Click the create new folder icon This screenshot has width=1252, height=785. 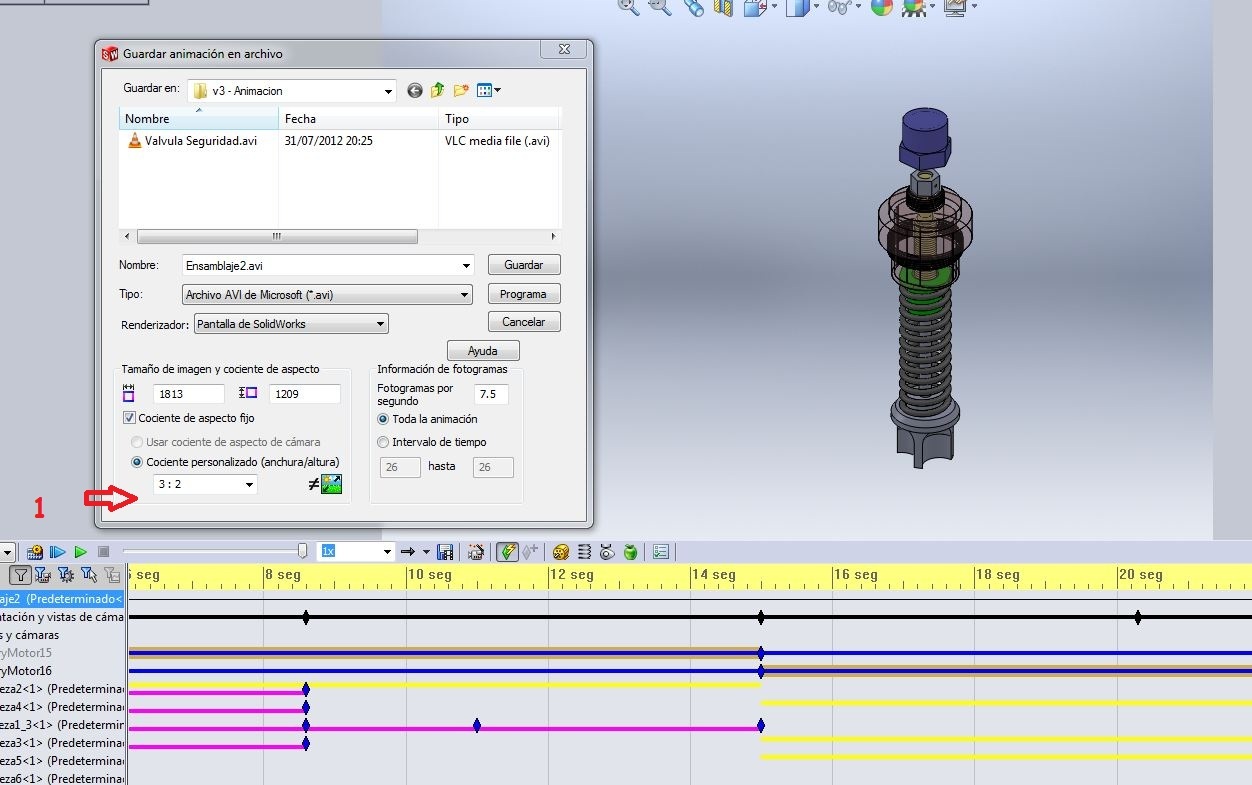461,91
